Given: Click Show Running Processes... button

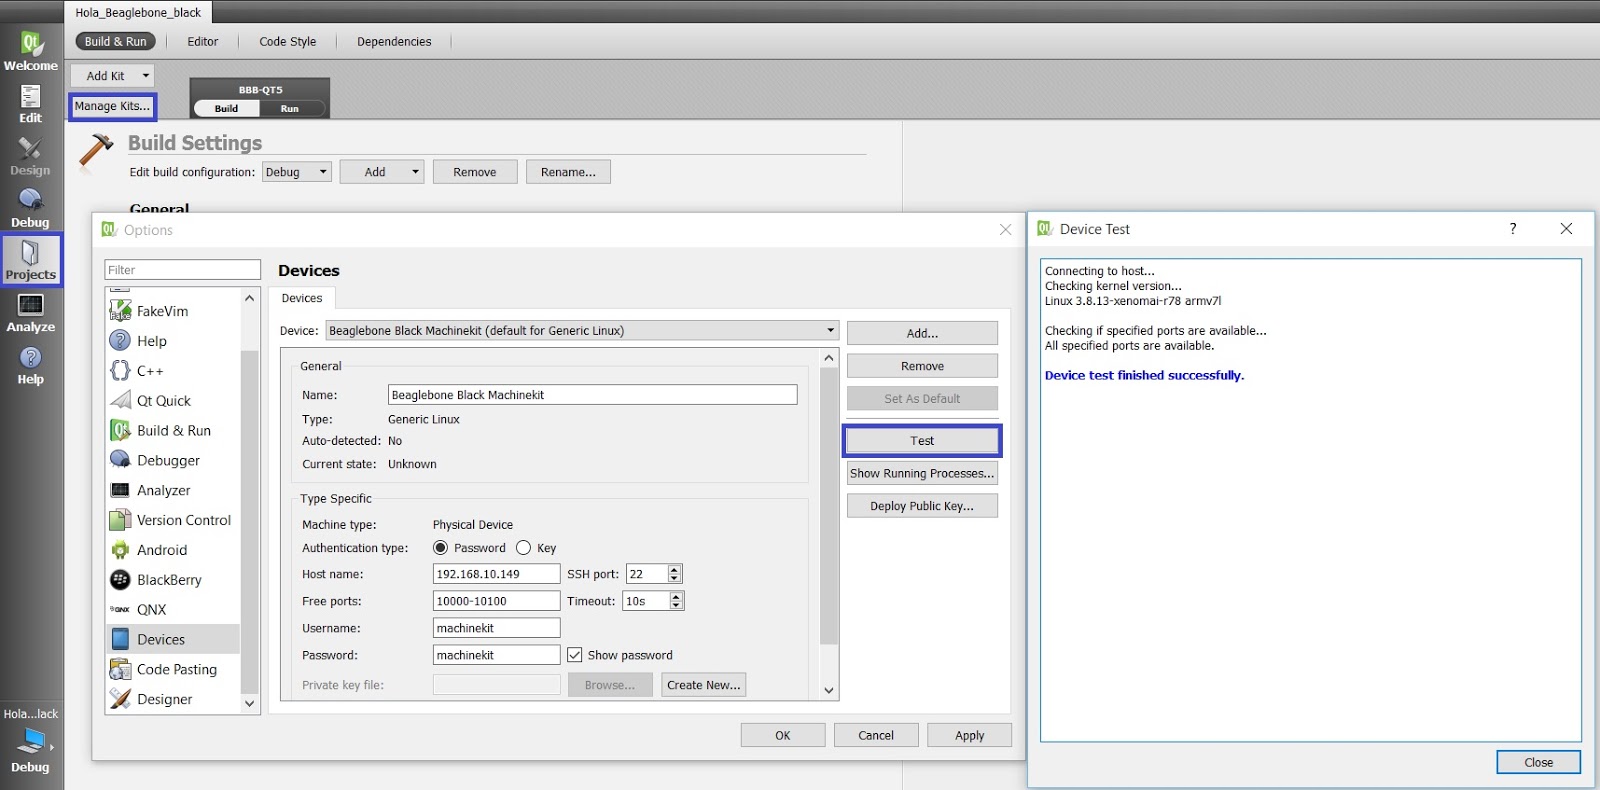Looking at the screenshot, I should click(922, 474).
